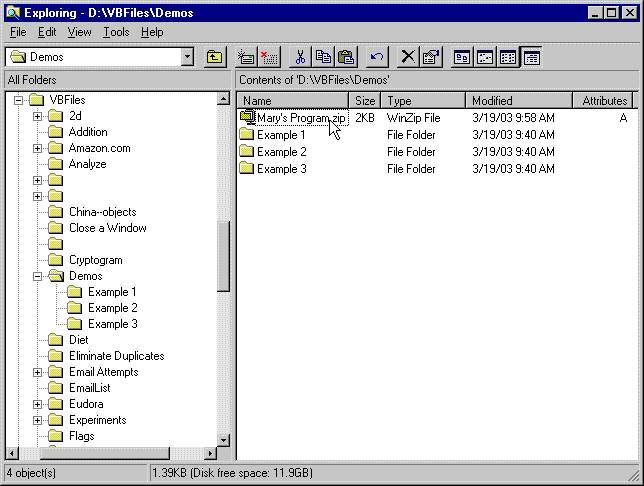Open the Tools menu
Viewport: 644px width, 486px height.
pyautogui.click(x=116, y=32)
